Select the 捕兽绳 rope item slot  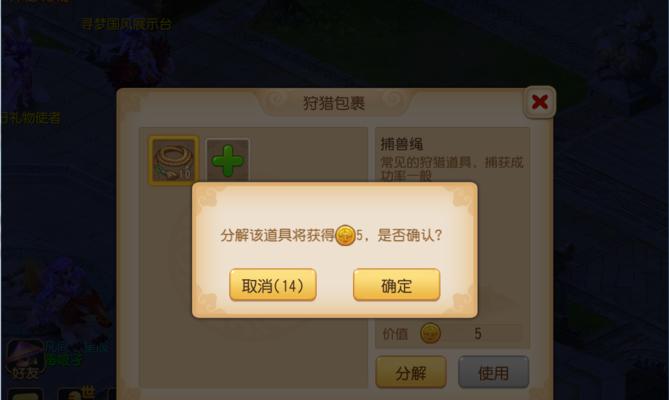173,160
